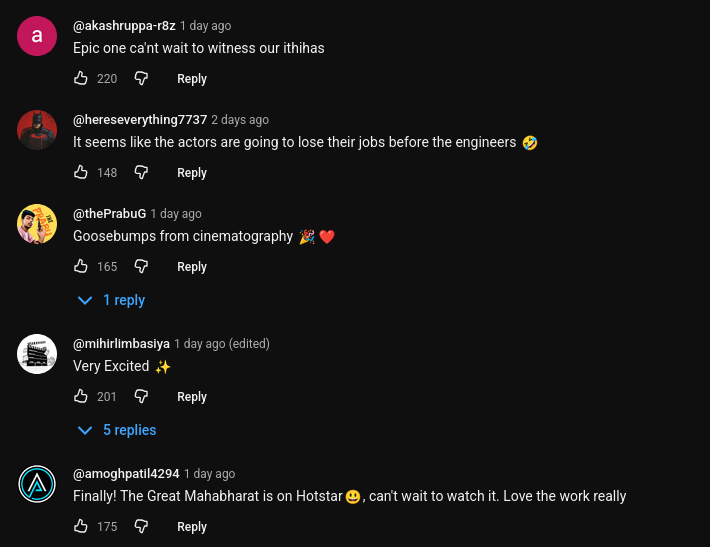Dislike @mihirlimbasiya's comment

click(x=141, y=396)
